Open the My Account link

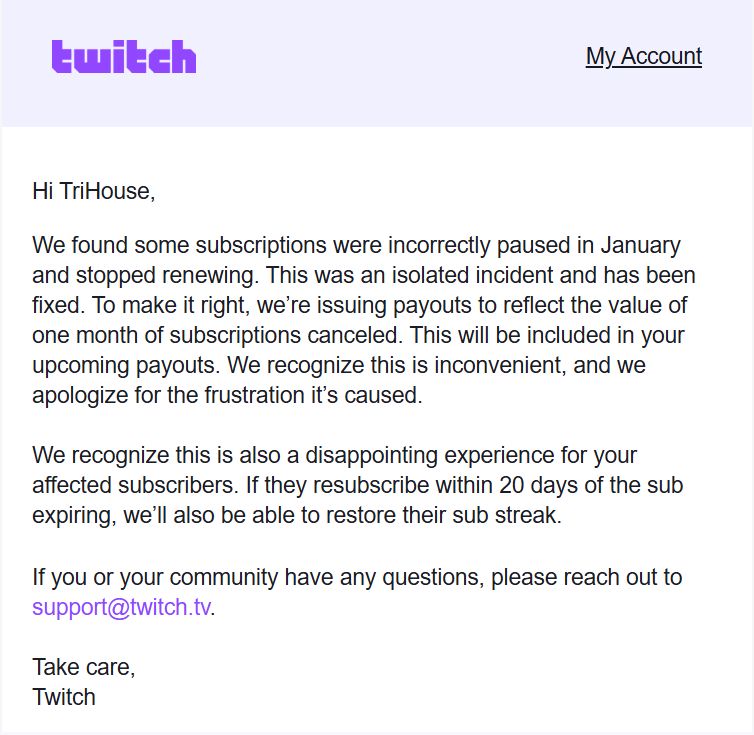tap(643, 56)
